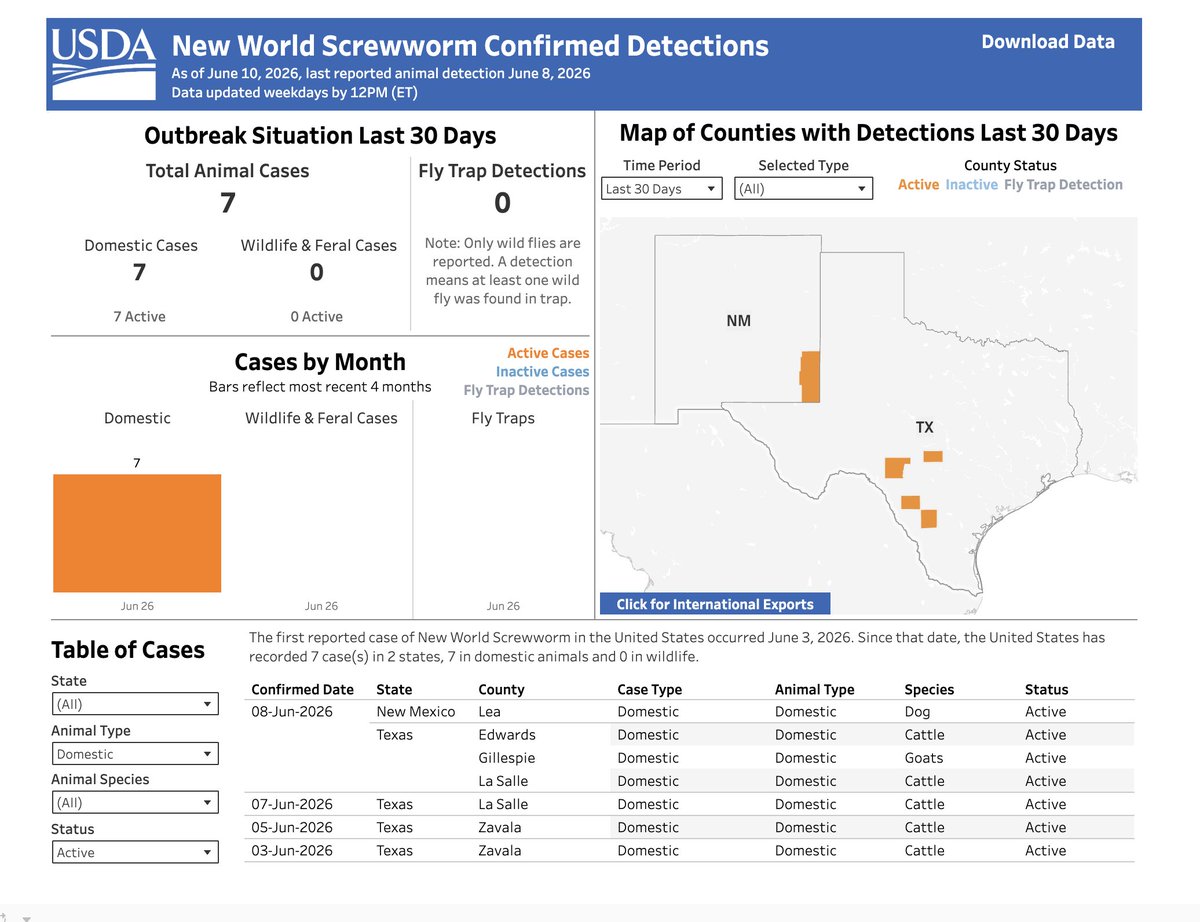Open the Animal Type filter dropdown
The height and width of the screenshot is (922, 1200).
click(x=135, y=754)
